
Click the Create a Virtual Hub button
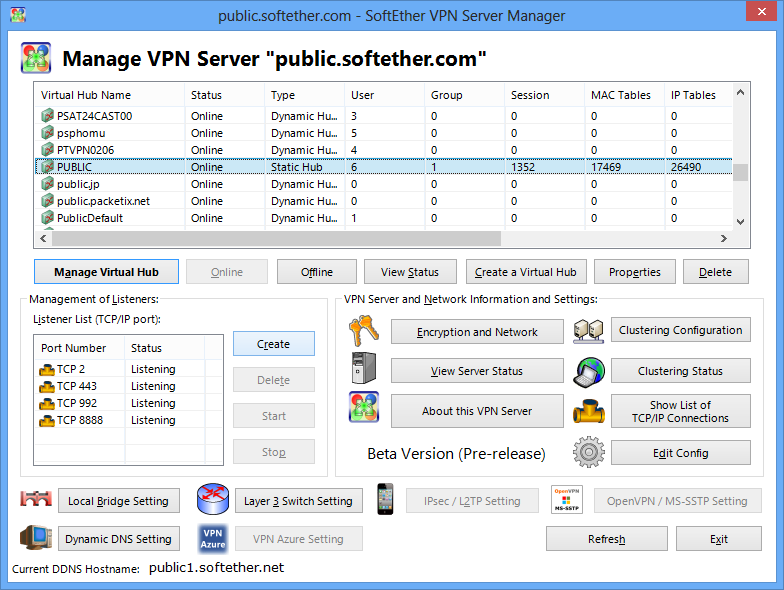point(526,272)
